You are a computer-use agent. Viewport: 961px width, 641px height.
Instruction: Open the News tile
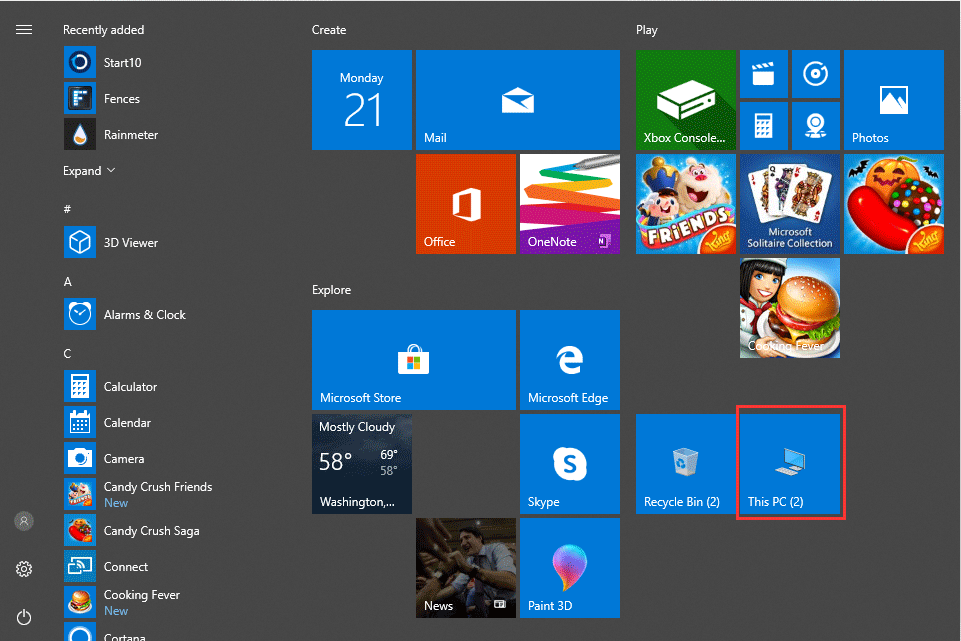[466, 568]
